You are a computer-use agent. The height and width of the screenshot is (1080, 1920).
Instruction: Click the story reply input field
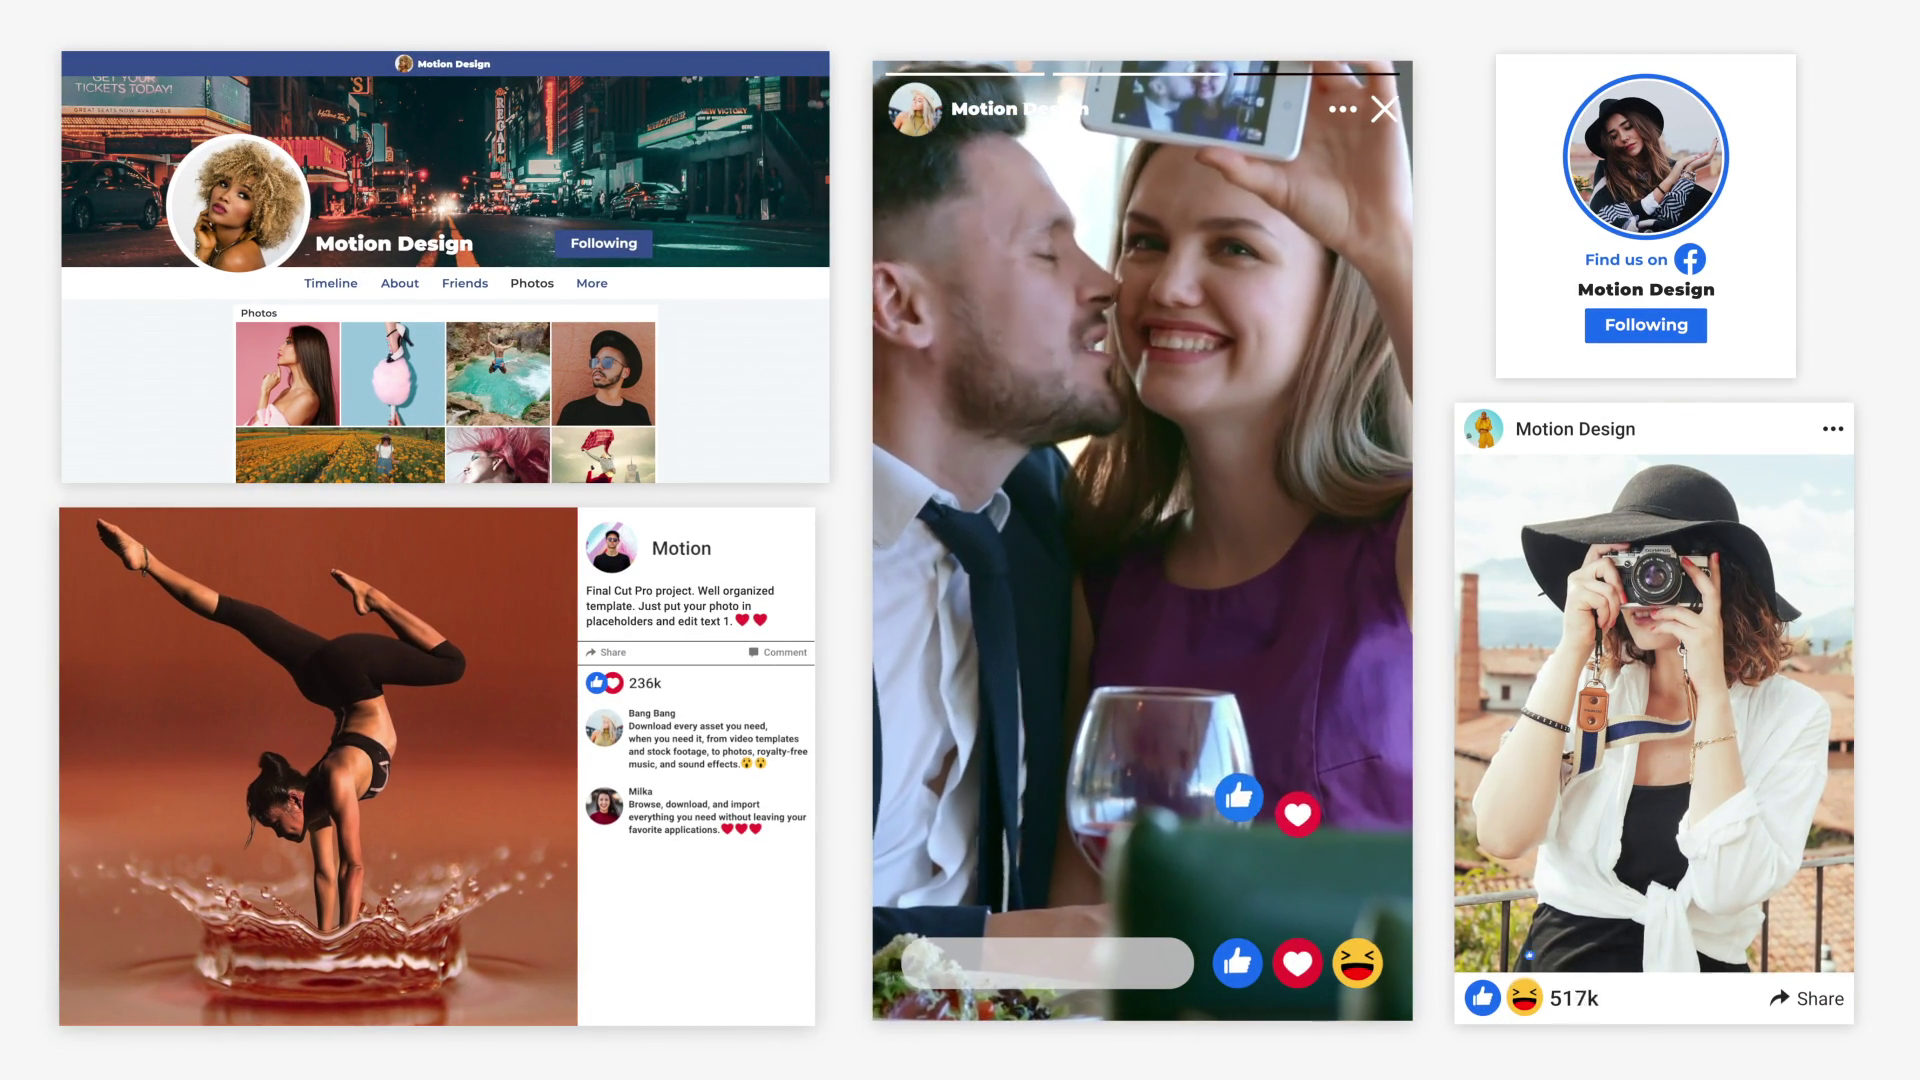tap(1047, 963)
